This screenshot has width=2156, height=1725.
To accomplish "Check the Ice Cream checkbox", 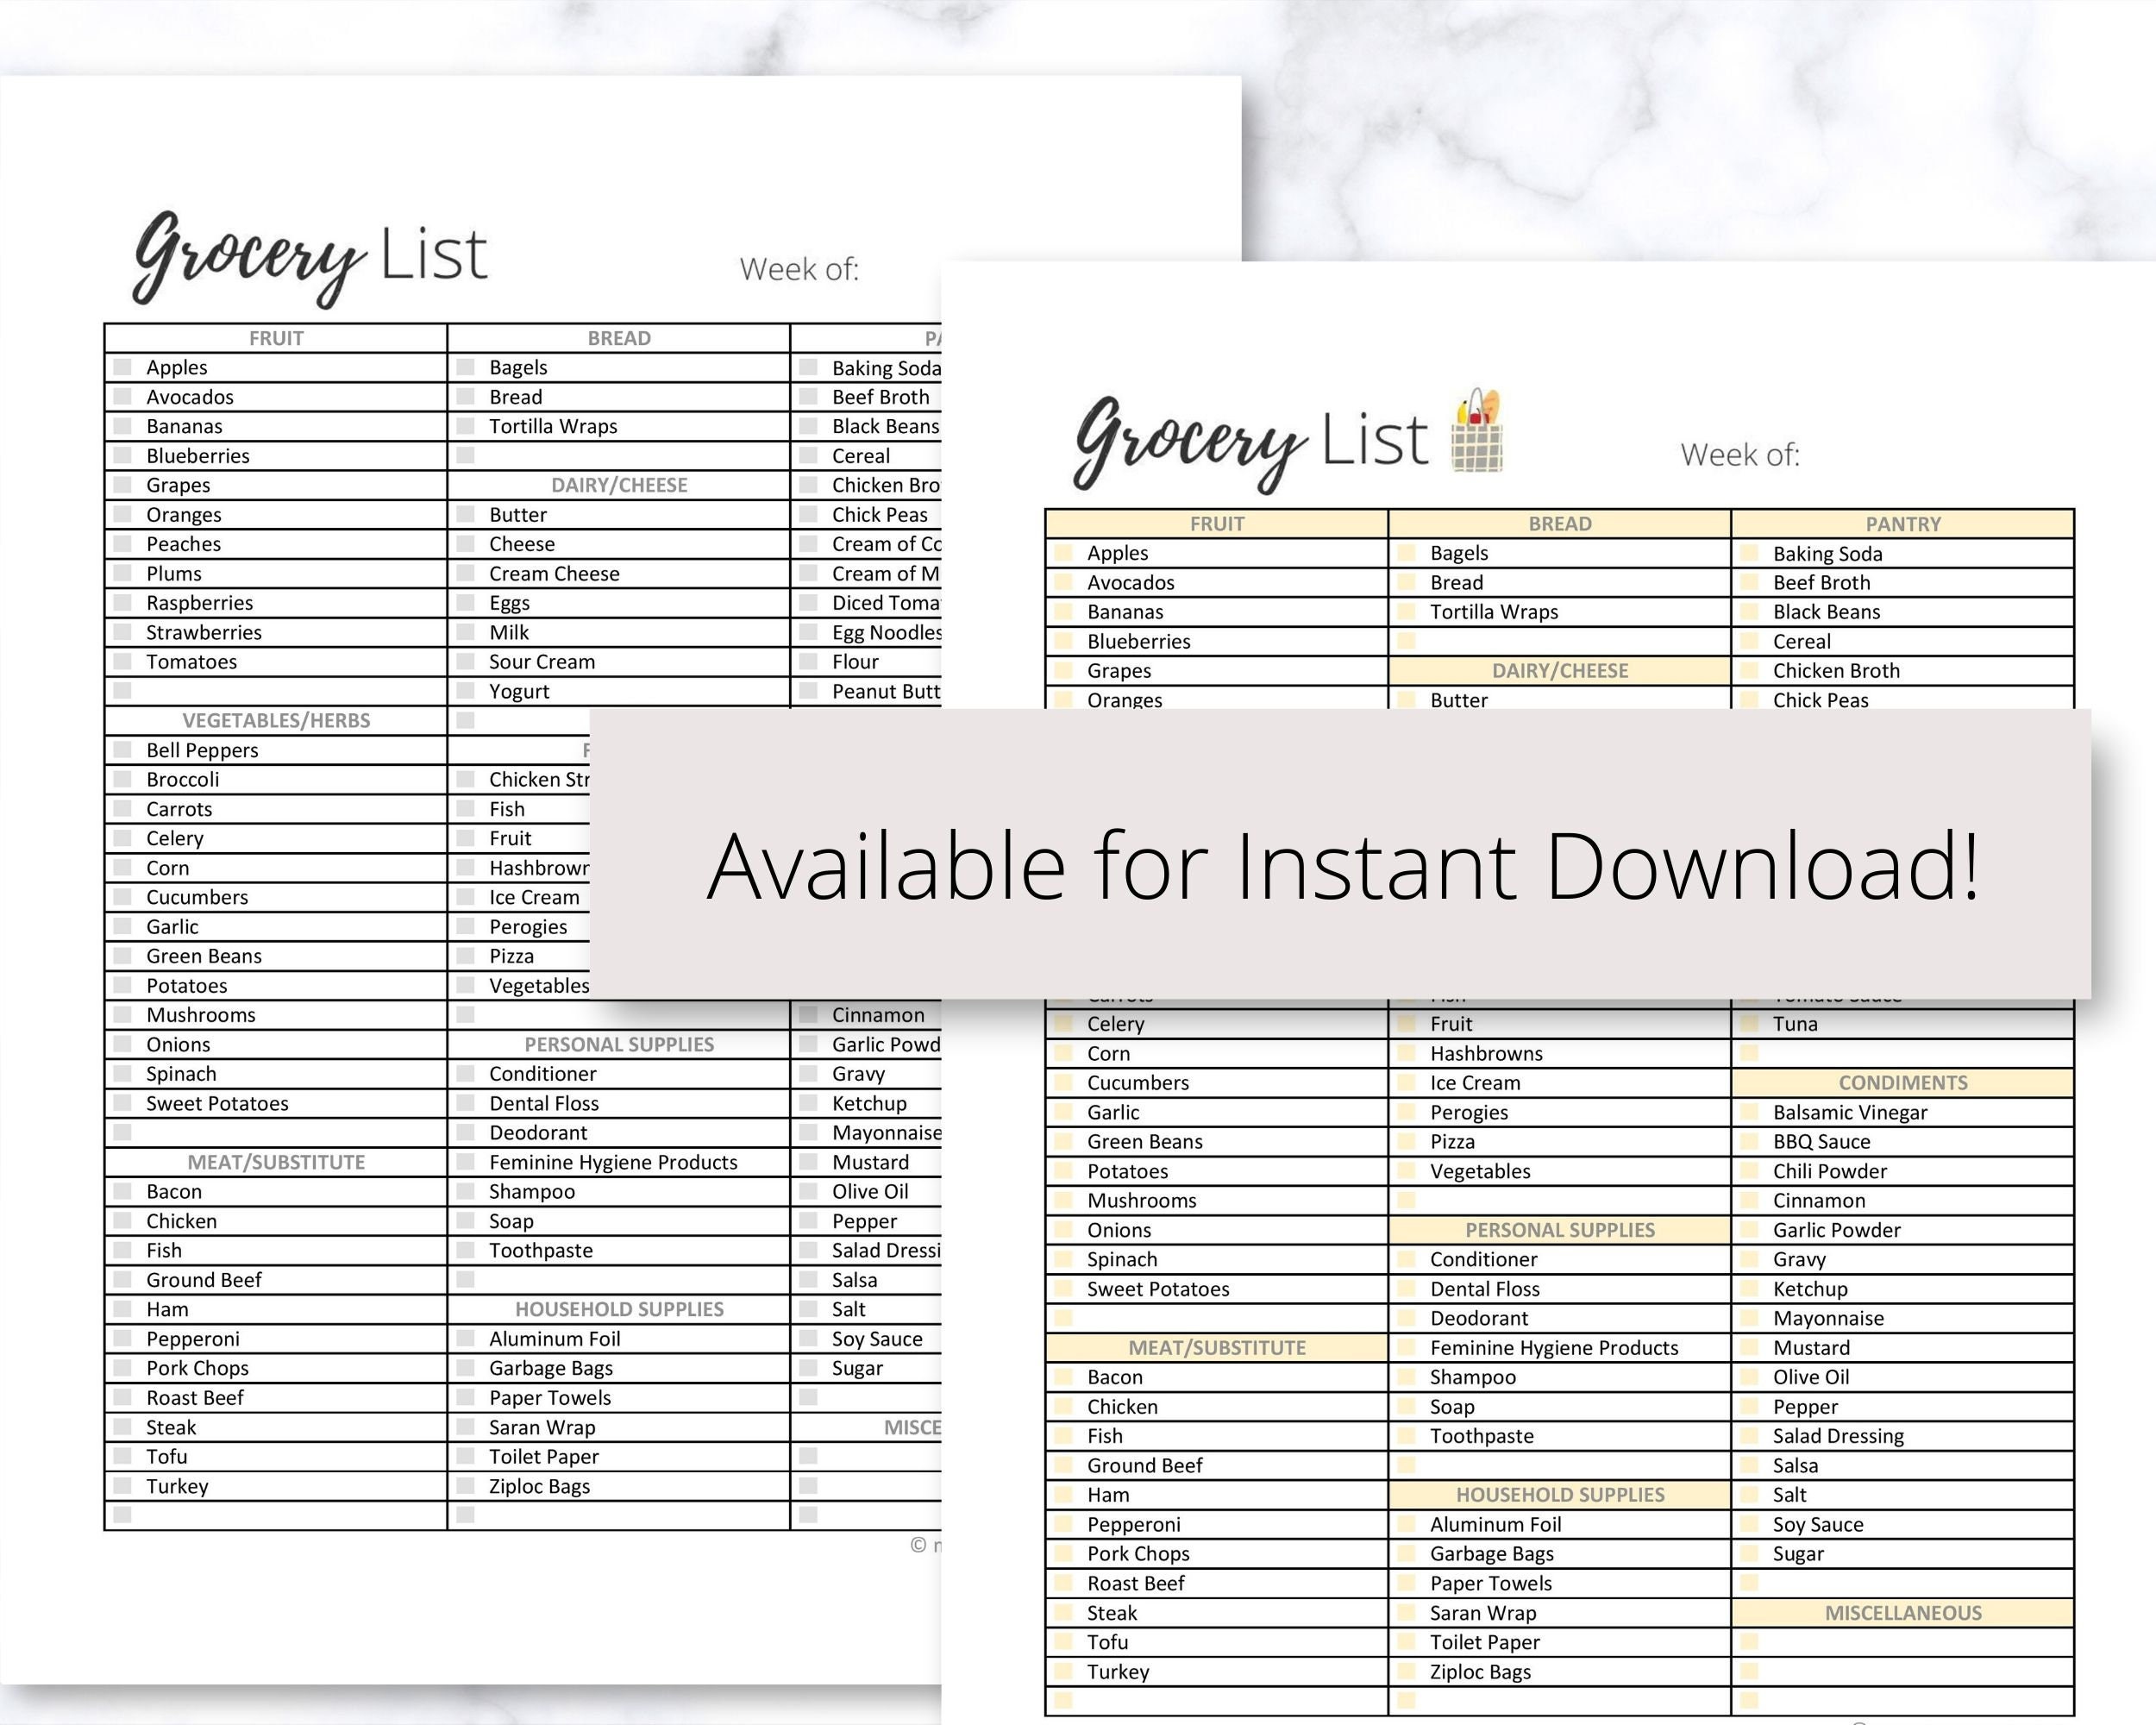I will click(x=1406, y=1082).
